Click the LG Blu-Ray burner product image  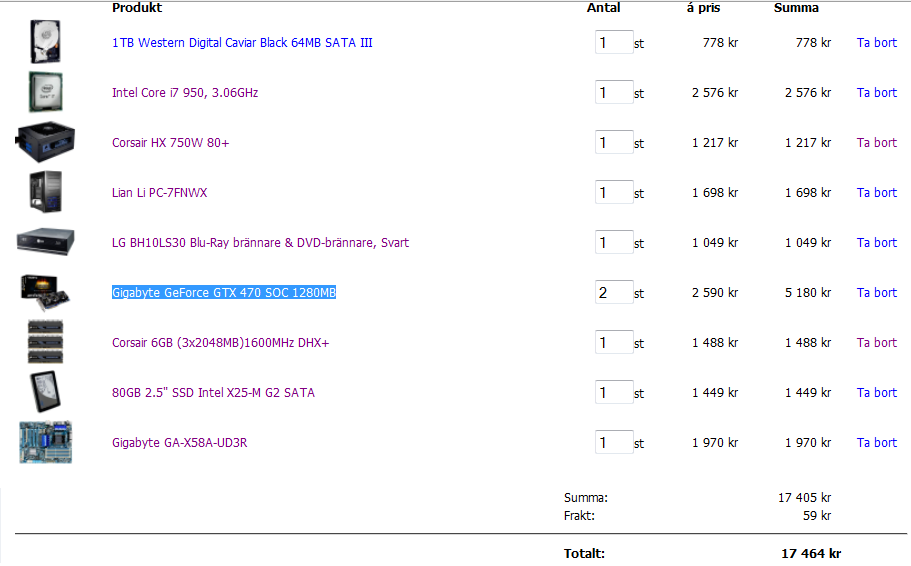(46, 242)
